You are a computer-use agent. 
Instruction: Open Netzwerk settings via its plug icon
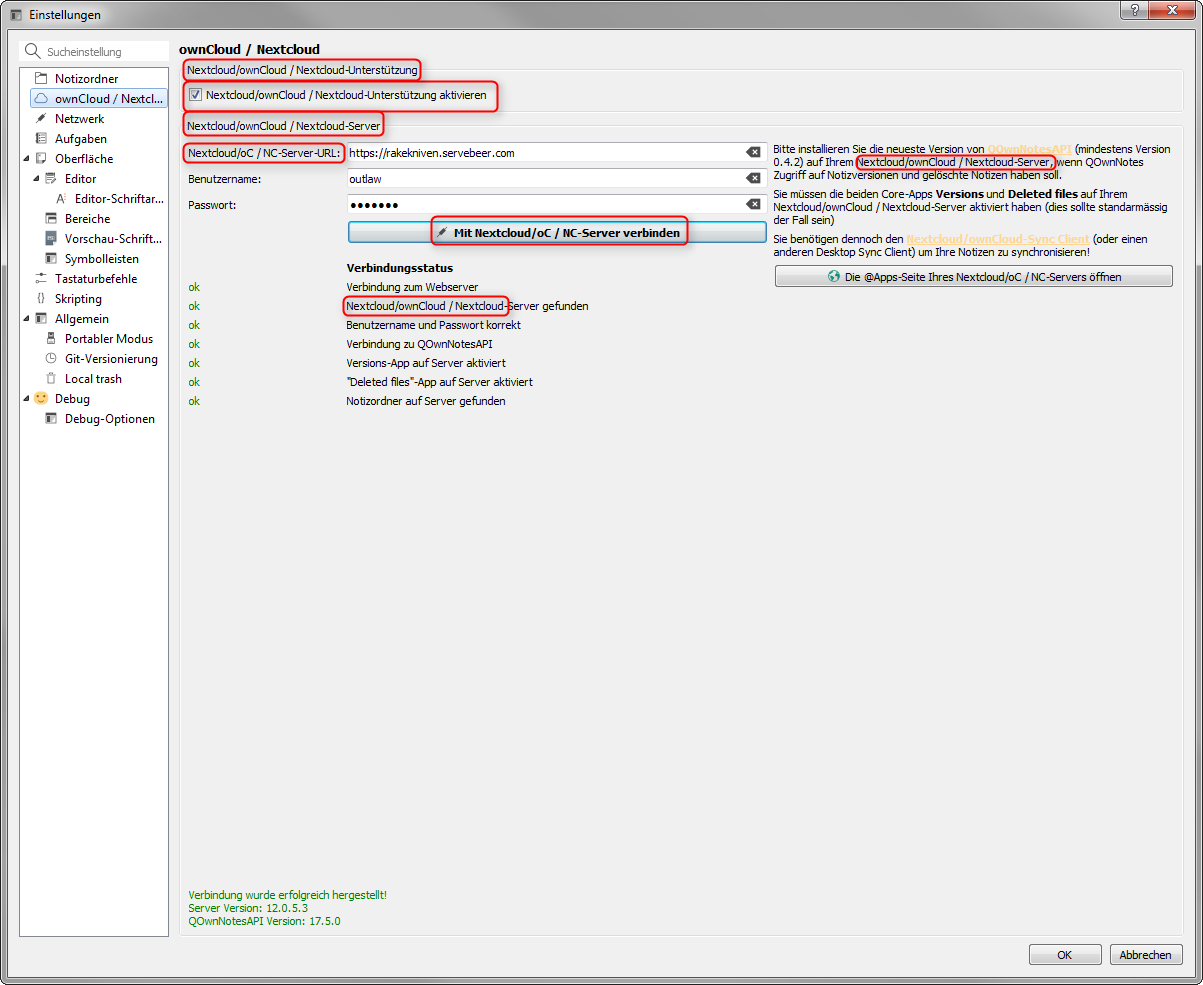(x=41, y=118)
